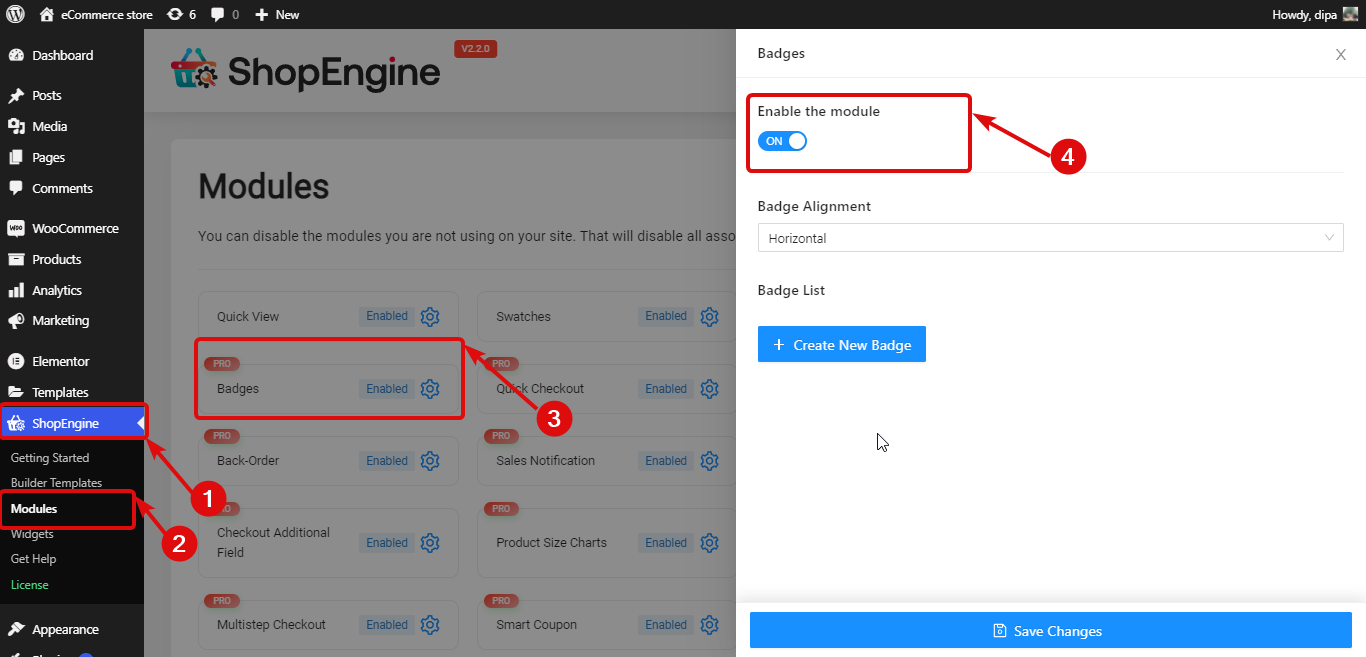Viewport: 1366px width, 657px height.
Task: Click the Appearance paintbrush icon
Action: click(16, 630)
